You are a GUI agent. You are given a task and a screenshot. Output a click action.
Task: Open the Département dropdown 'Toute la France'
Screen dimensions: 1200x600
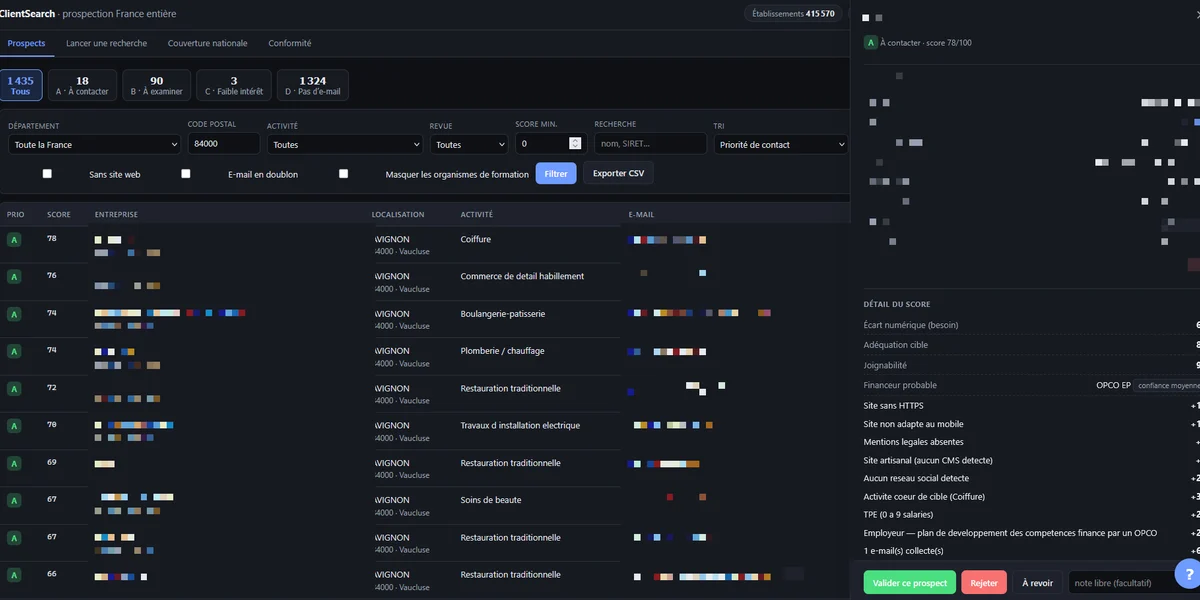(95, 144)
